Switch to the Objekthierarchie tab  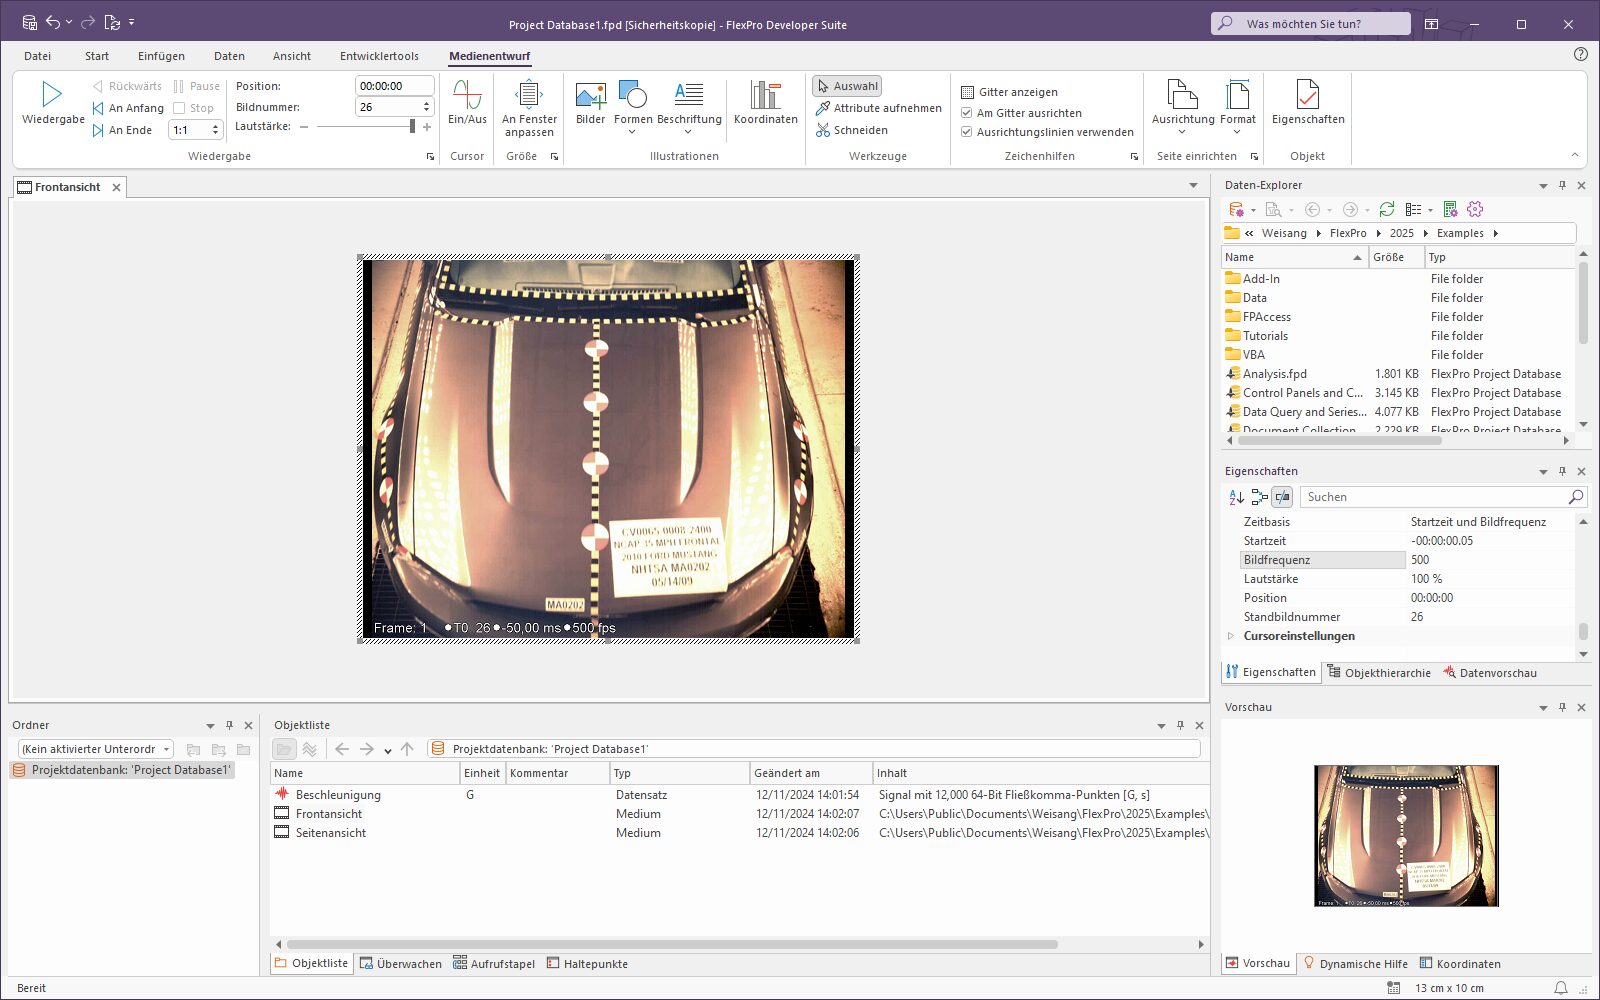point(1378,673)
